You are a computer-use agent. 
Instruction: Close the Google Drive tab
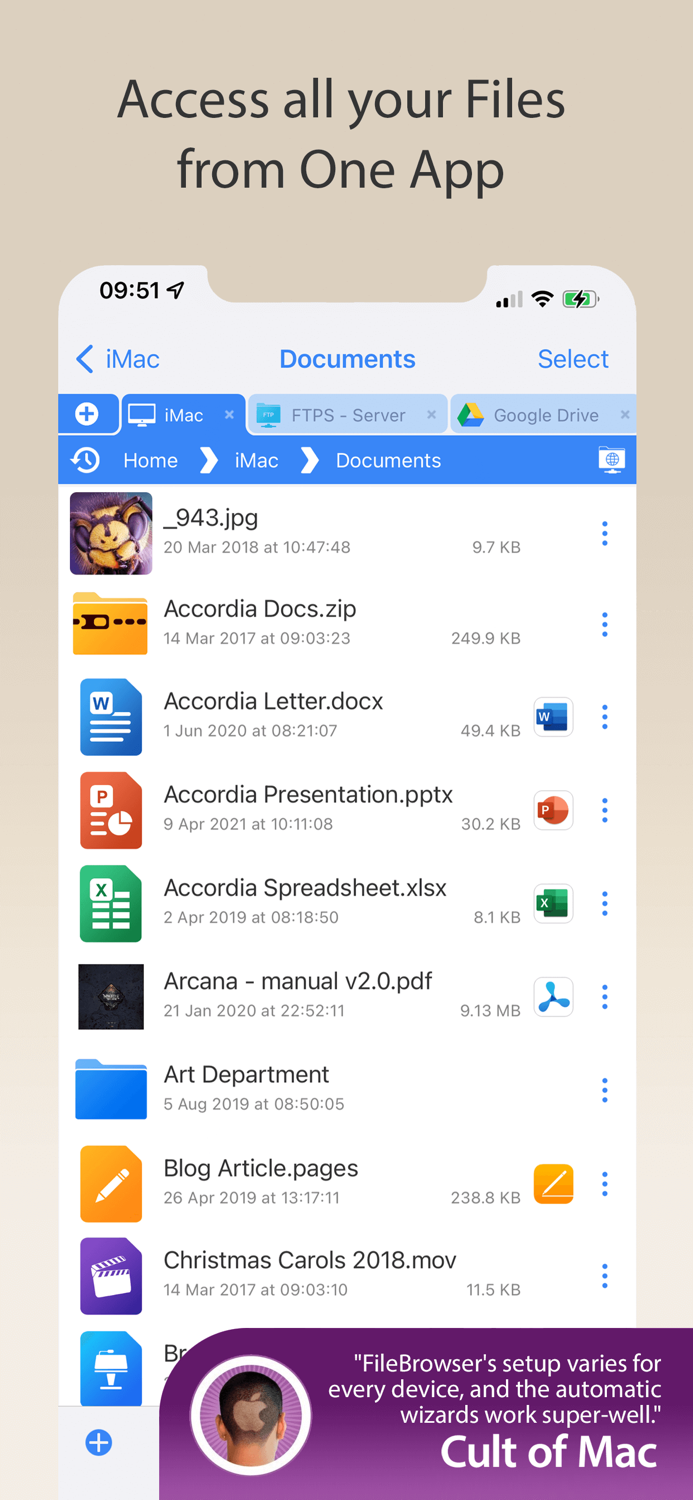click(625, 414)
